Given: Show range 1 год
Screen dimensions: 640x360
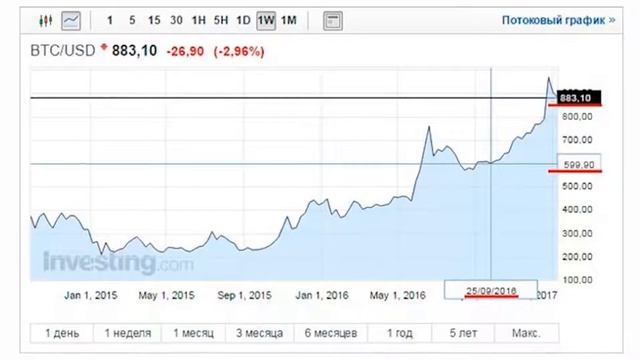Looking at the screenshot, I should 400,333.
